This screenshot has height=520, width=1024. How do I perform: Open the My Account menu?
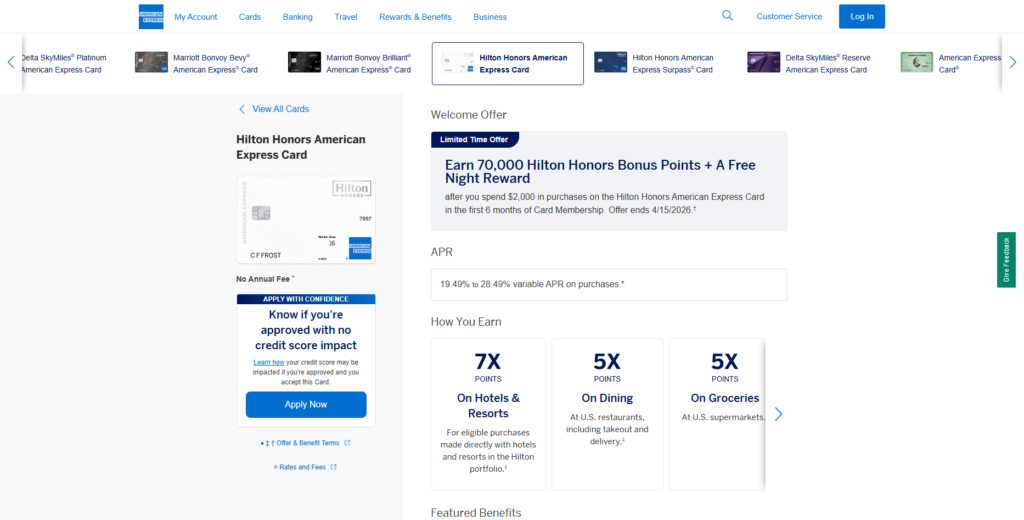click(195, 17)
